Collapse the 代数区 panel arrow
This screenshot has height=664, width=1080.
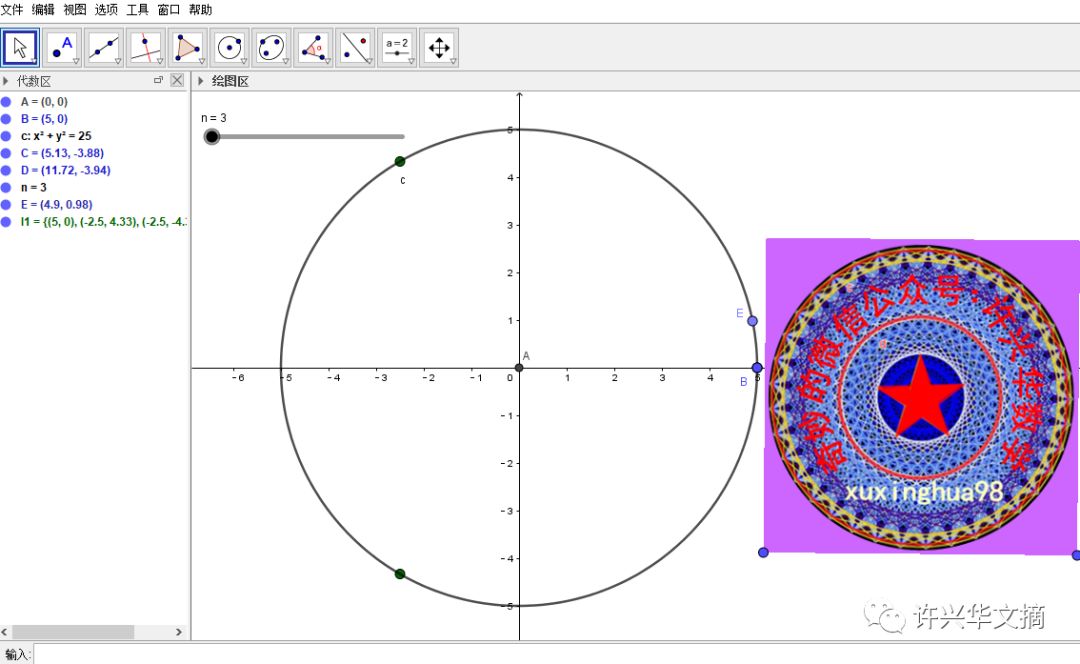tap(6, 81)
